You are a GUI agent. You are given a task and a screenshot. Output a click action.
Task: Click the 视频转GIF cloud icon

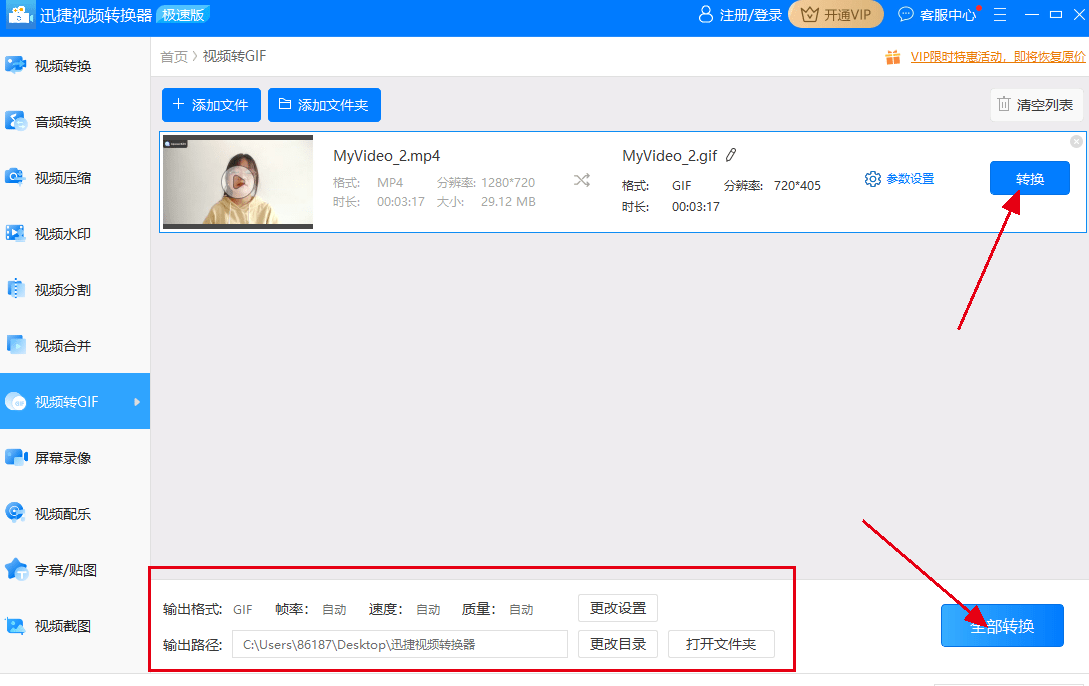(x=15, y=401)
